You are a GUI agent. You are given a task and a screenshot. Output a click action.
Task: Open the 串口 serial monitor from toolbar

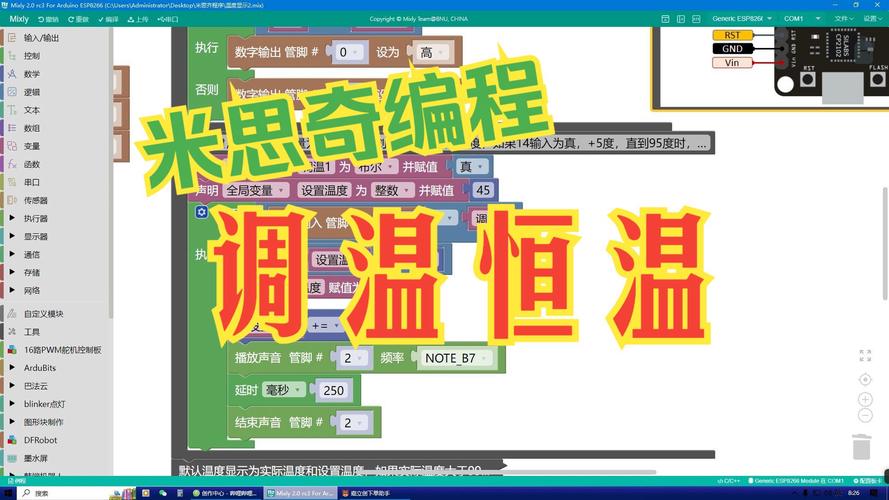(167, 18)
